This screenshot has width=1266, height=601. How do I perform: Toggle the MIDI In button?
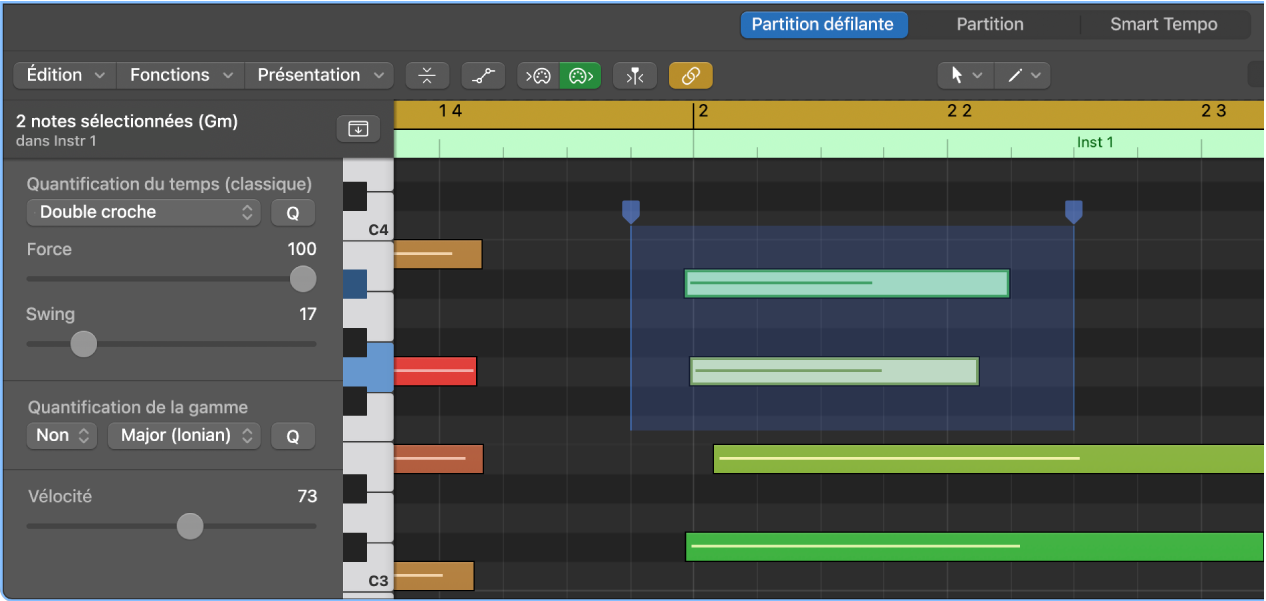coord(539,75)
